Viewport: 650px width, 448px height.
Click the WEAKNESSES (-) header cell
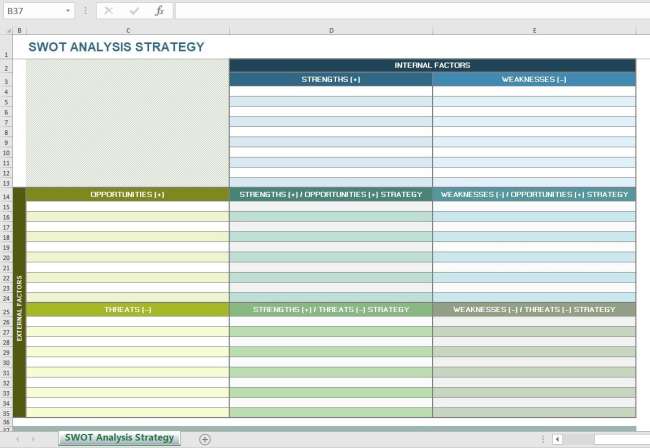[x=534, y=79]
